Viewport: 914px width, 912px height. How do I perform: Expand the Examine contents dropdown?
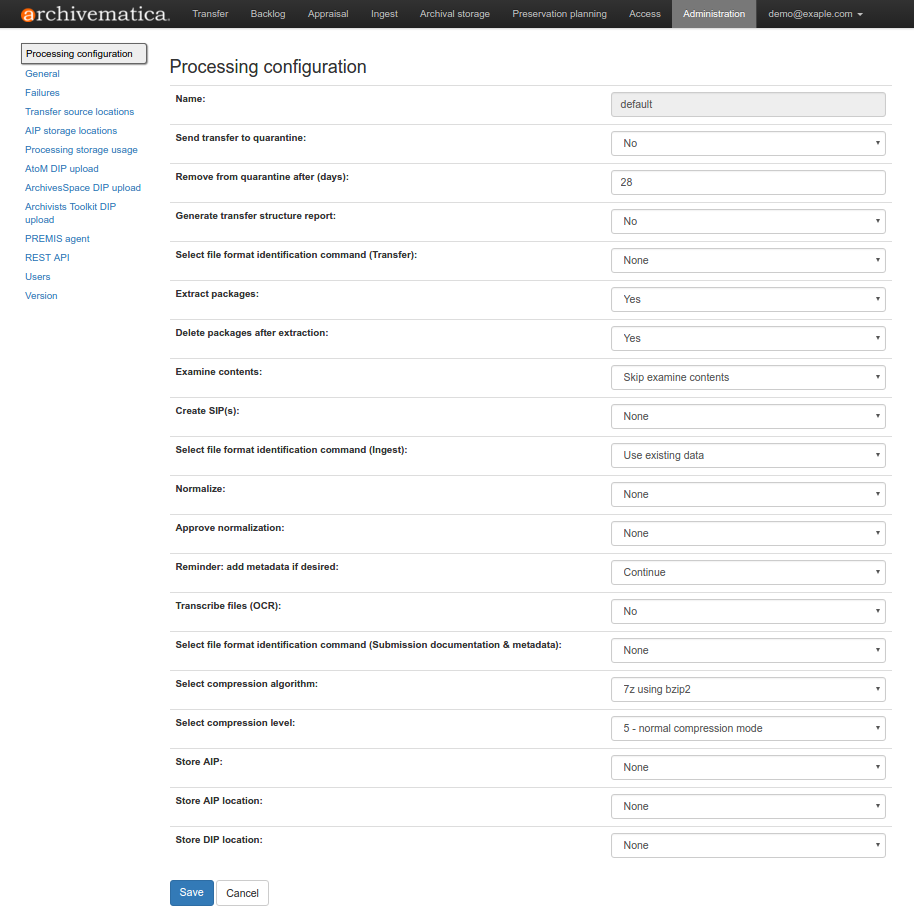[748, 377]
